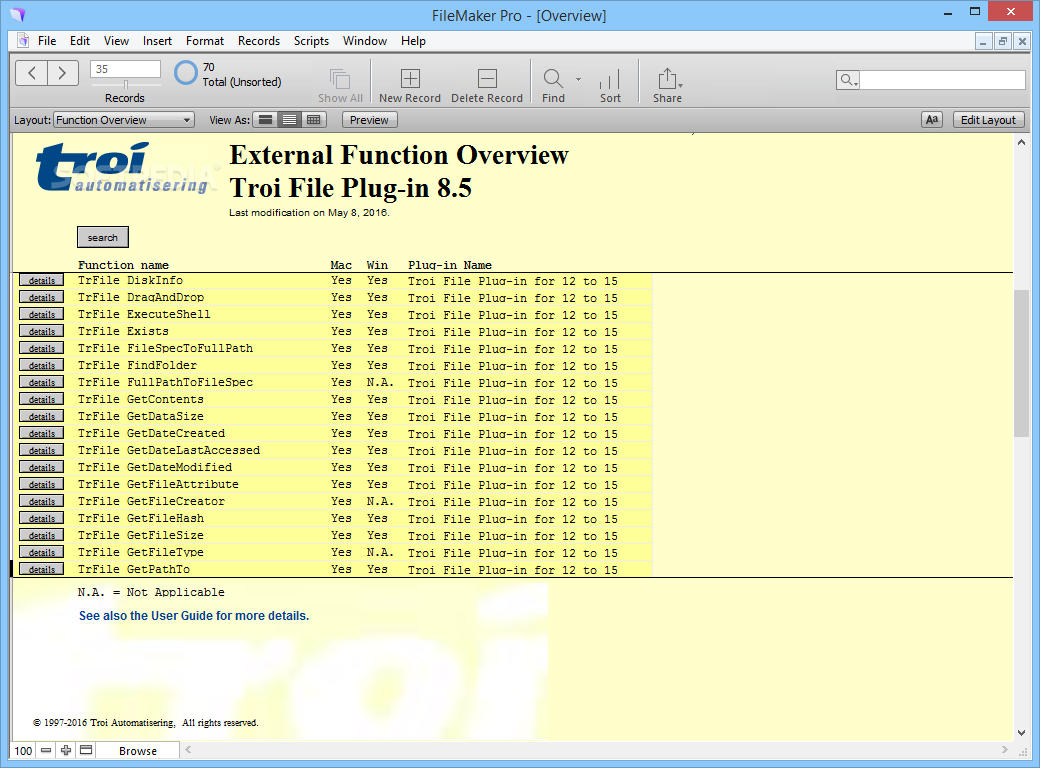Open details for TrFile GetFileHash
The width and height of the screenshot is (1040, 768).
(42, 519)
